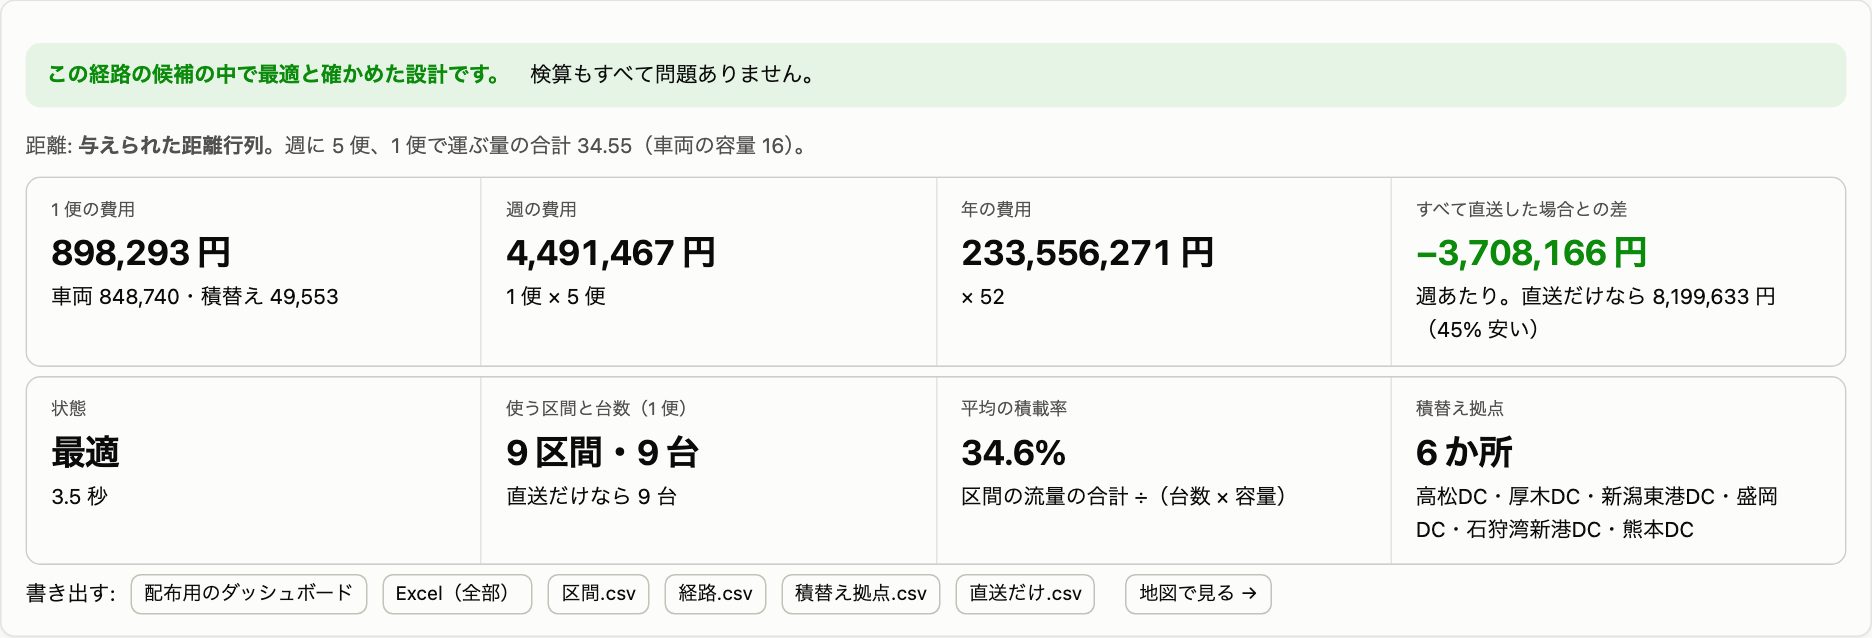Click the 書き出す: label
This screenshot has height=638, width=1872.
[71, 594]
